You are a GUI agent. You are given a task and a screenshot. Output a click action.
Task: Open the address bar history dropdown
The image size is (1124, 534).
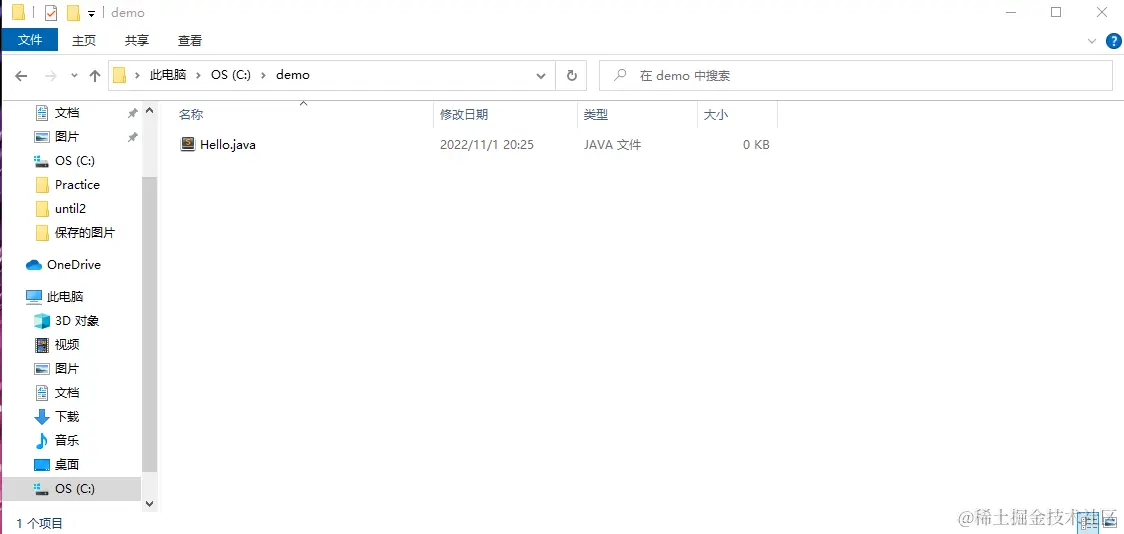(541, 76)
